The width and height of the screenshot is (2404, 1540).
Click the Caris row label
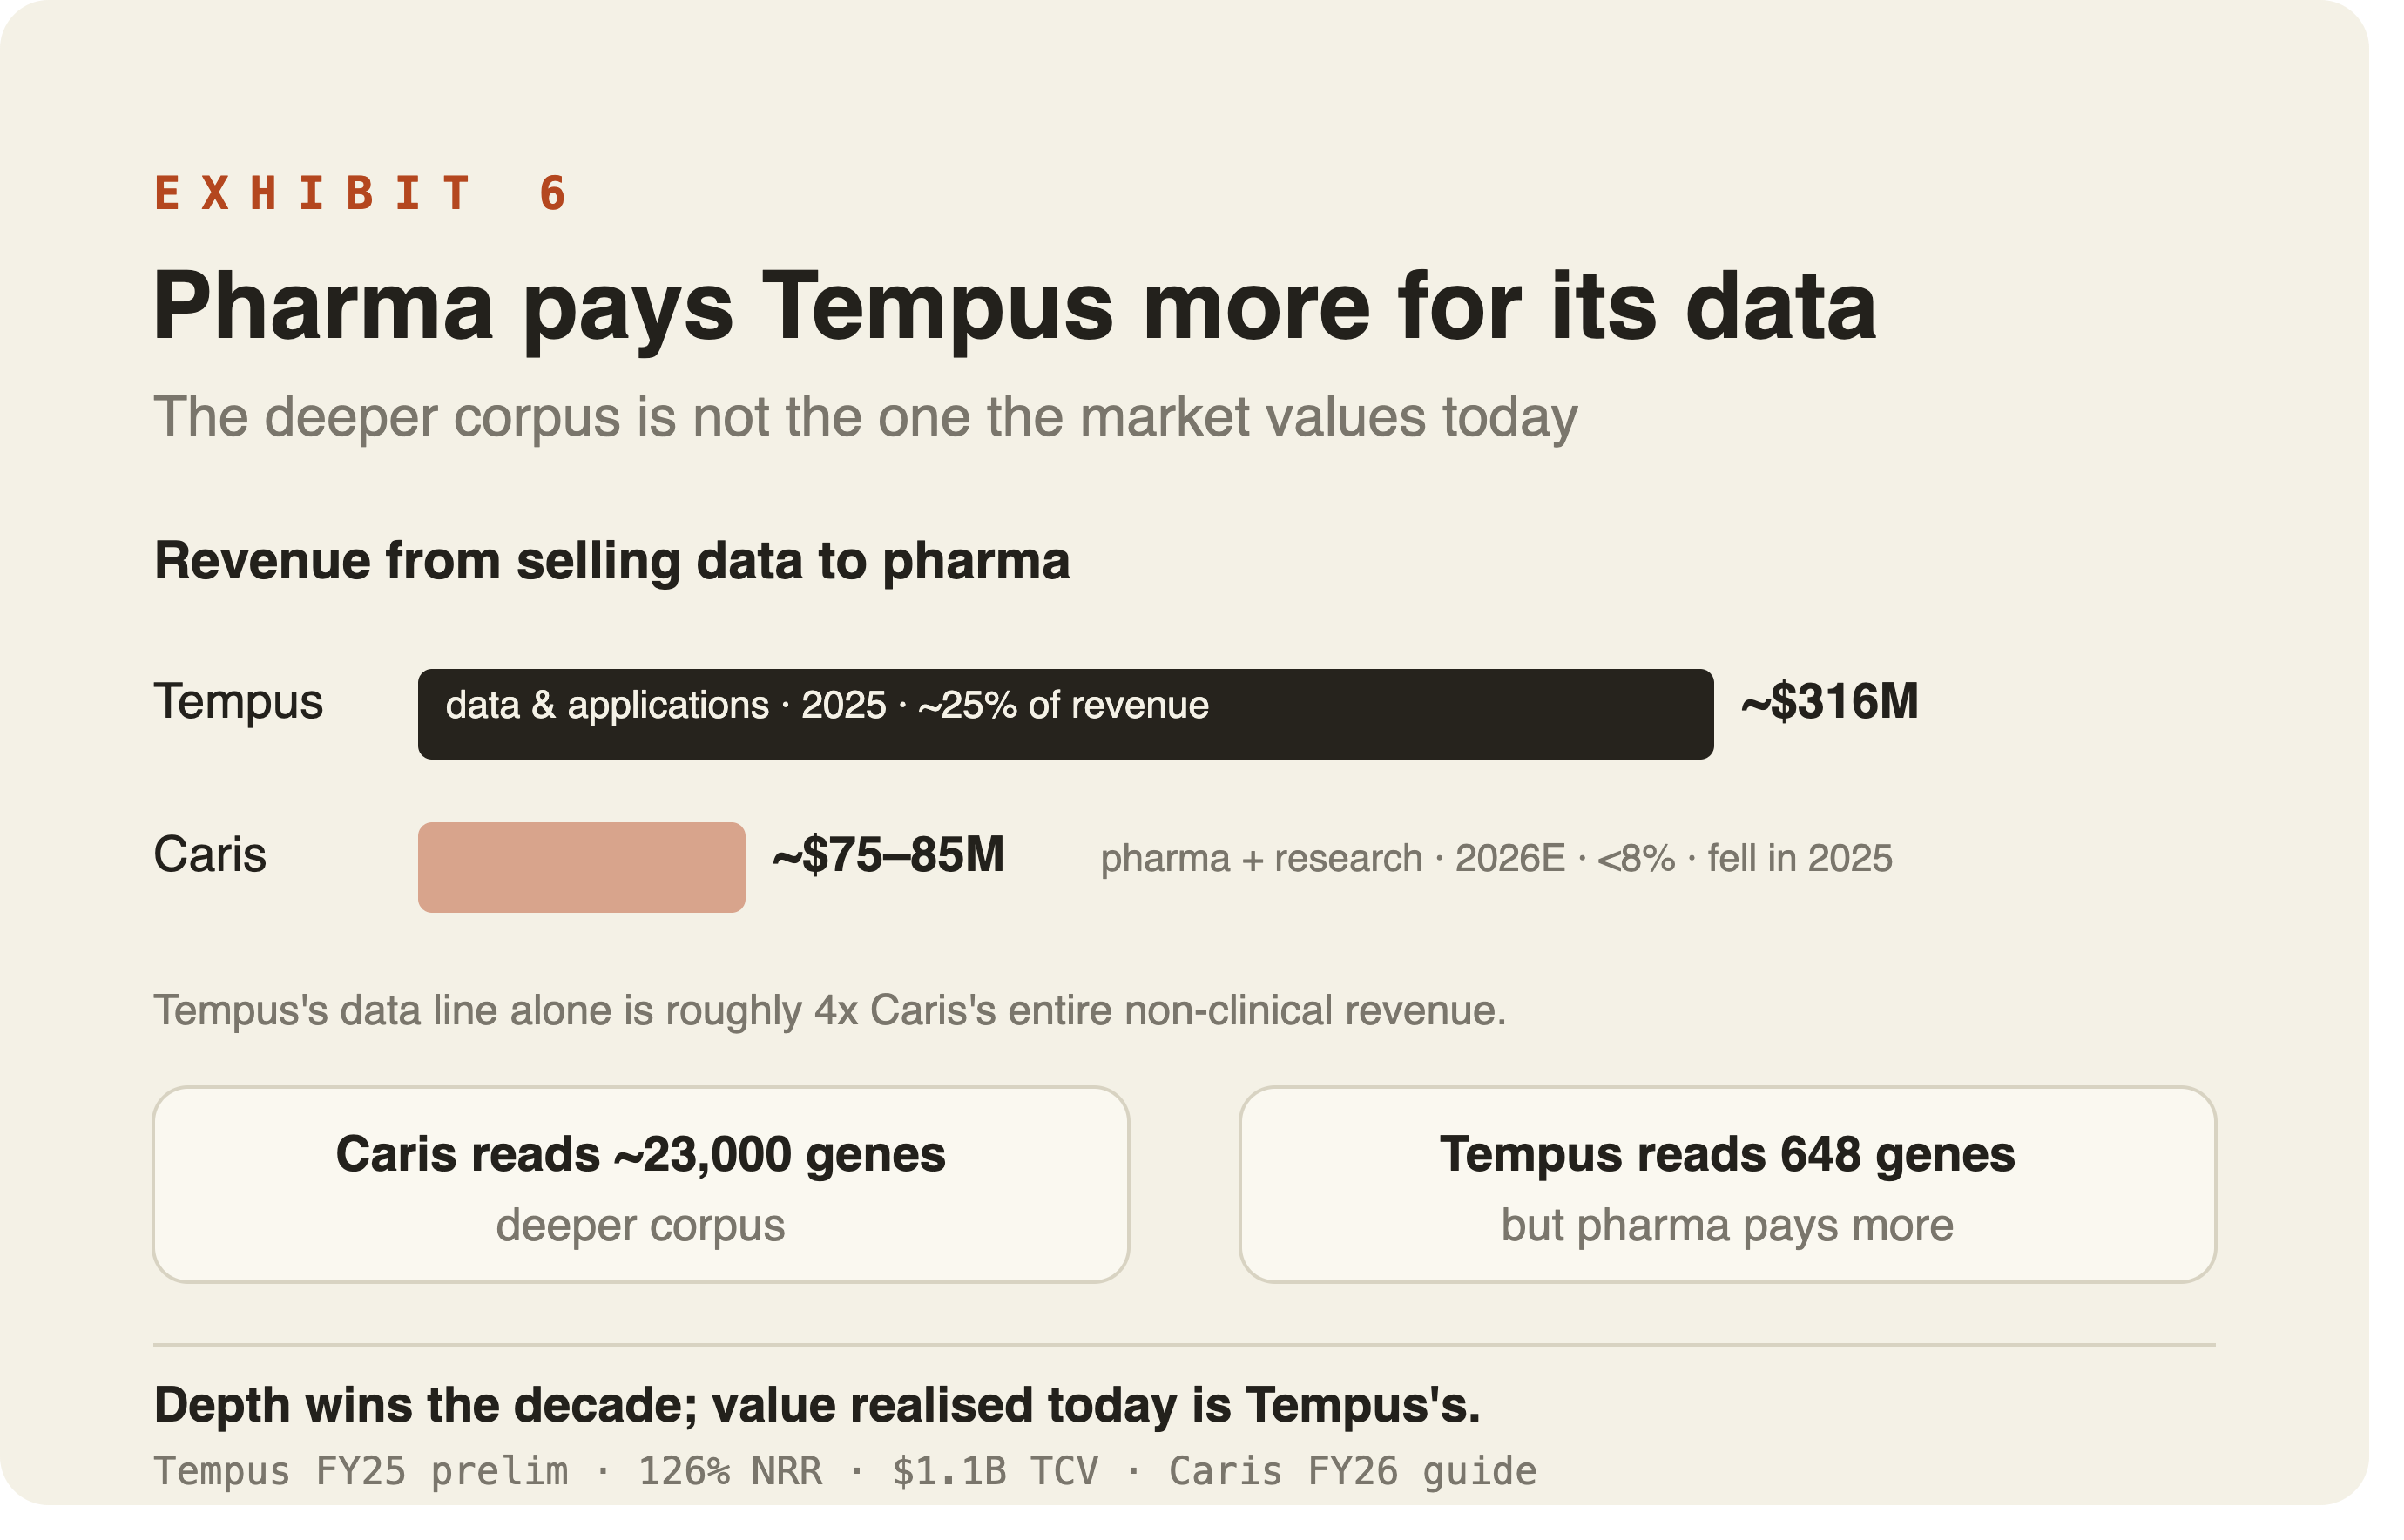click(x=210, y=855)
